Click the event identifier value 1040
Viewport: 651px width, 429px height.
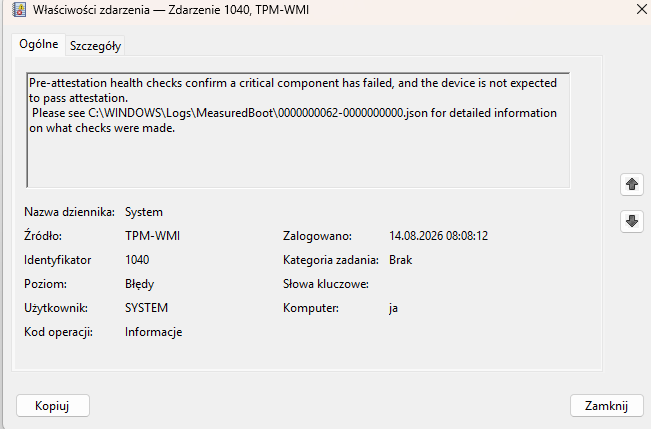137,260
